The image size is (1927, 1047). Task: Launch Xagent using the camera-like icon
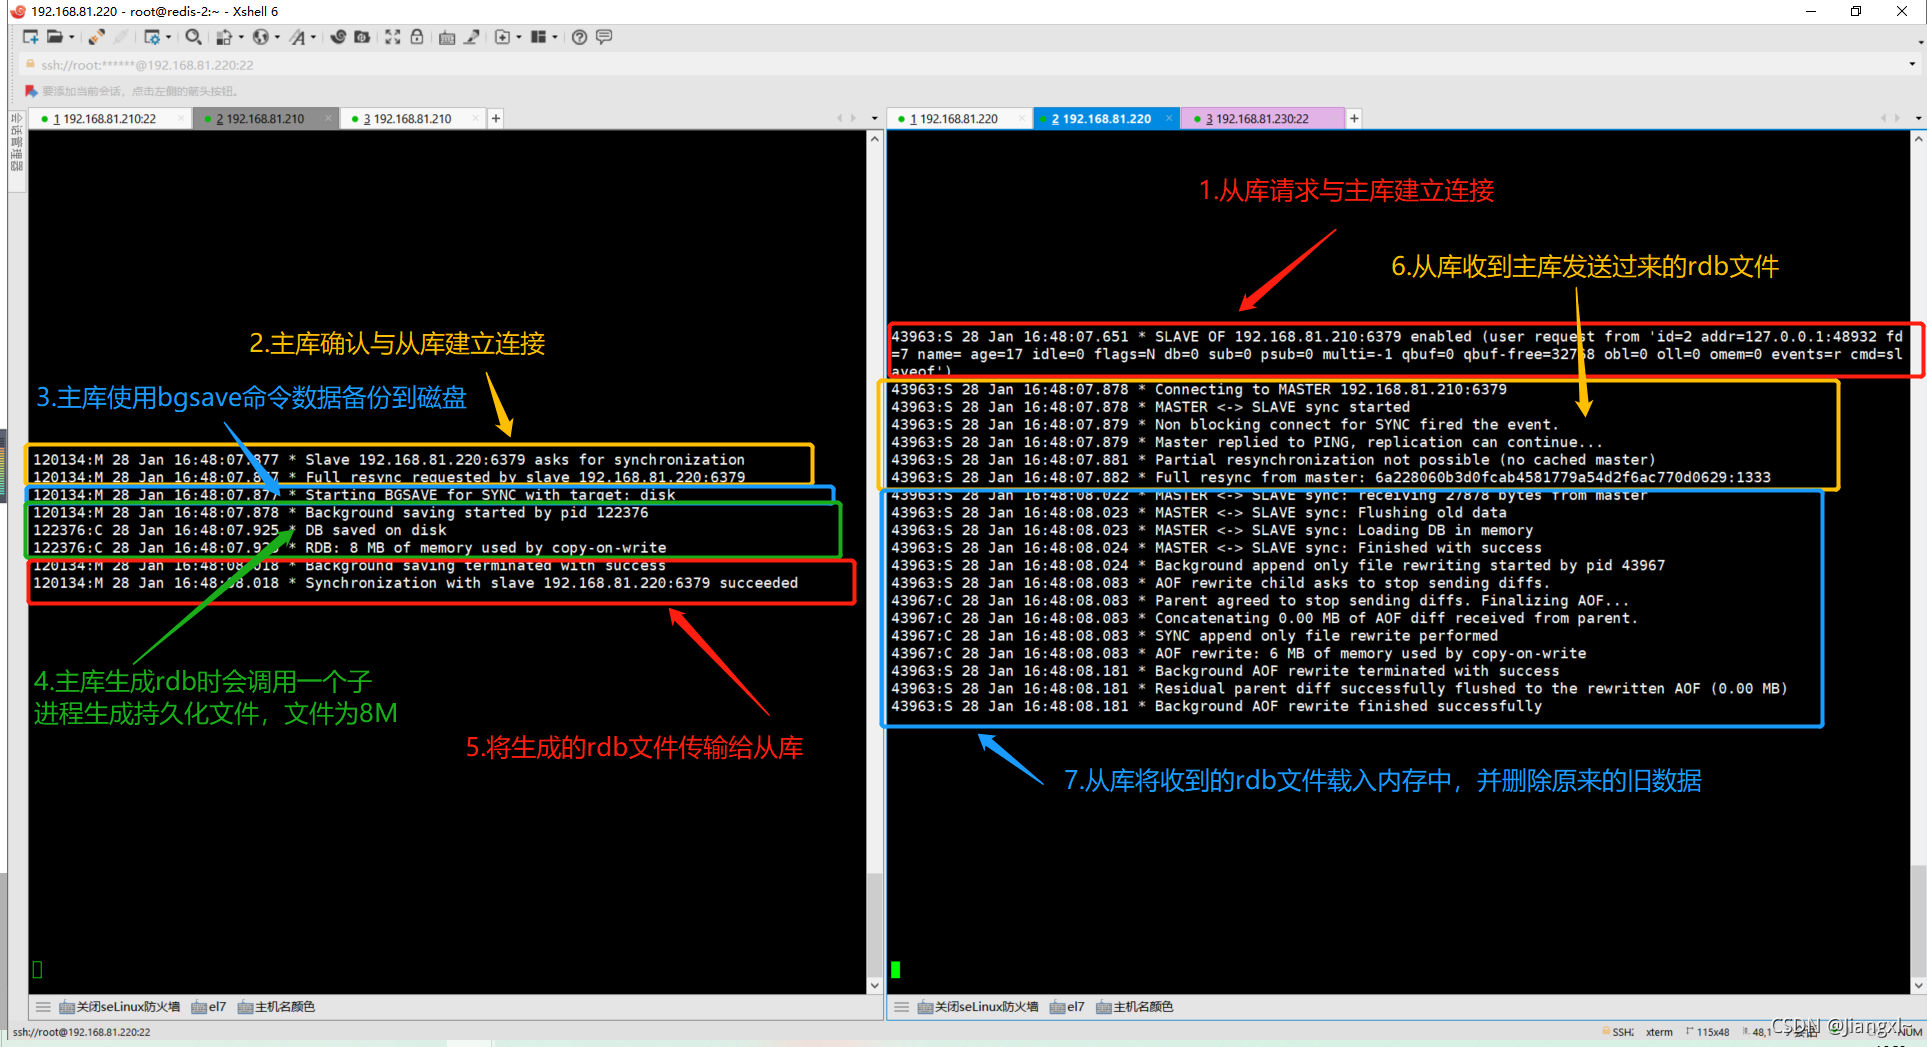tap(362, 37)
